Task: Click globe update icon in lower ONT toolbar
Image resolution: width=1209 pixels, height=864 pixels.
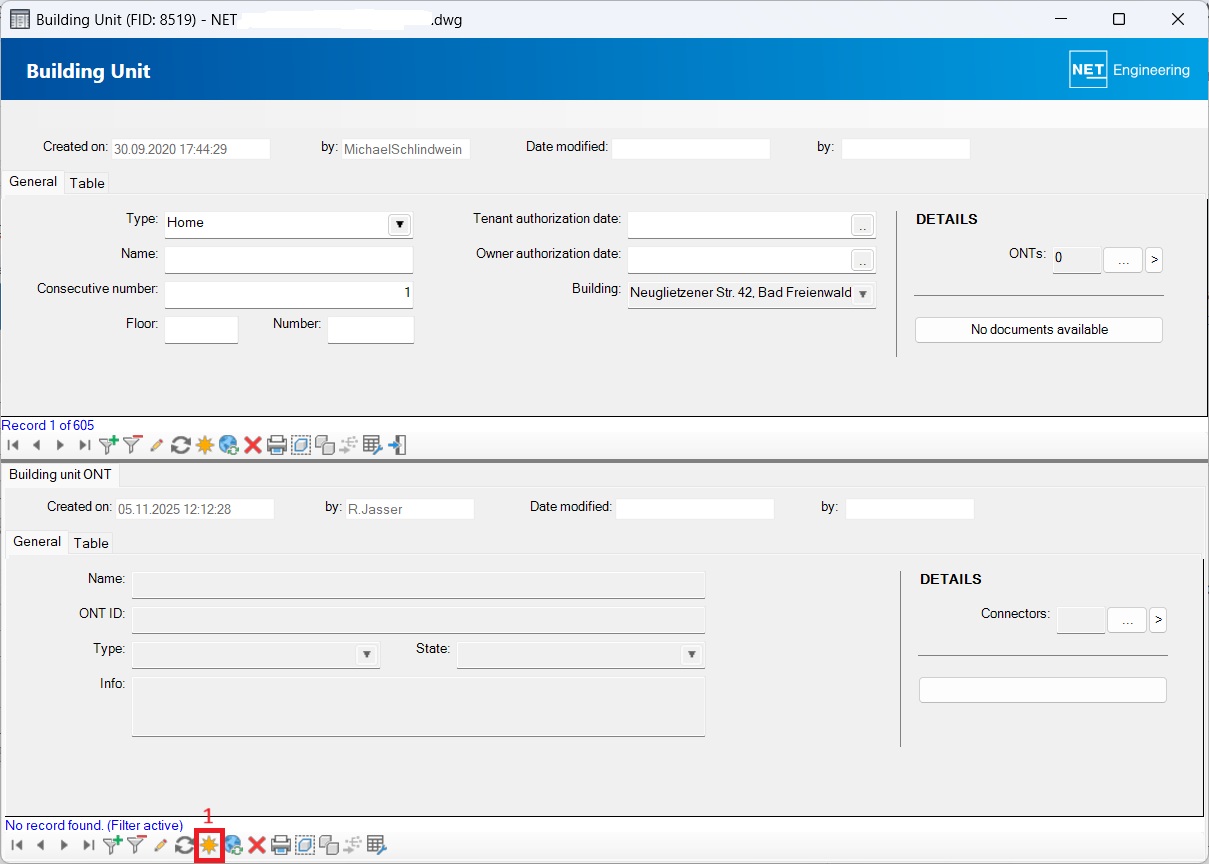Action: pyautogui.click(x=233, y=845)
